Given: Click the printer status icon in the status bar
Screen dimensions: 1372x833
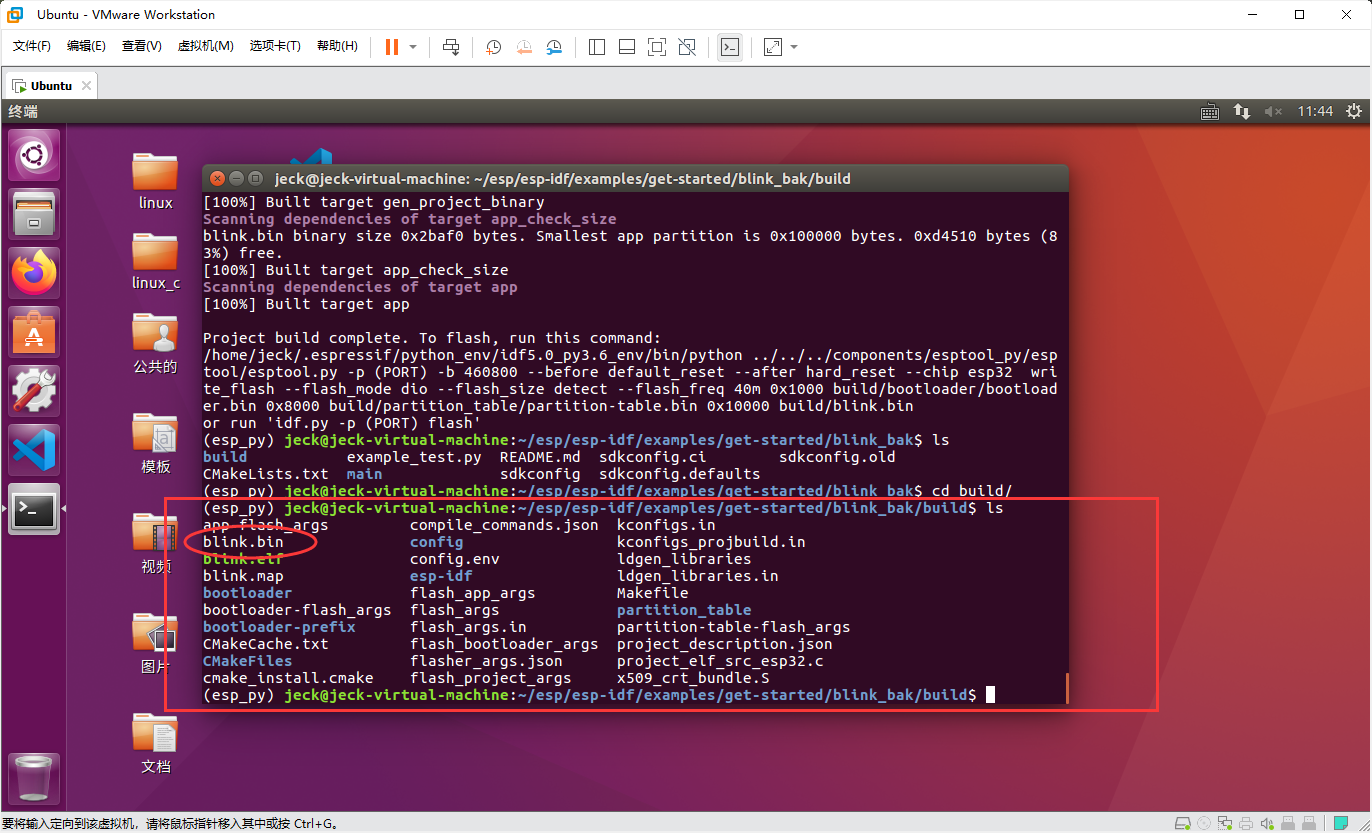Looking at the screenshot, I should point(1246,823).
